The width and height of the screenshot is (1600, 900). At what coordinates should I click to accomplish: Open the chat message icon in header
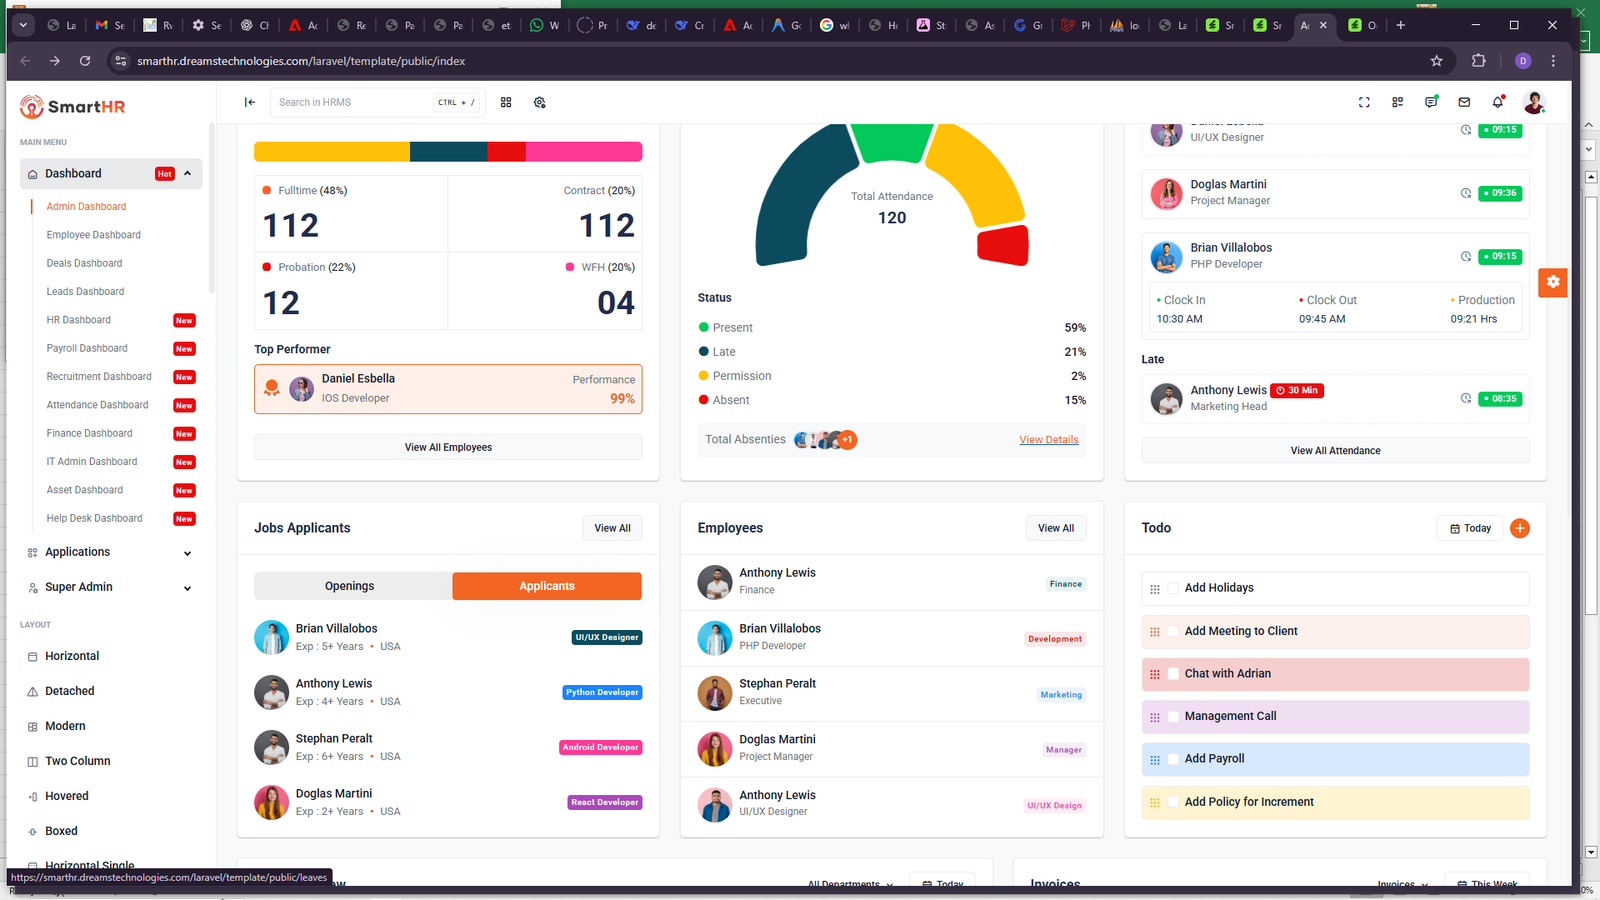coord(1431,102)
